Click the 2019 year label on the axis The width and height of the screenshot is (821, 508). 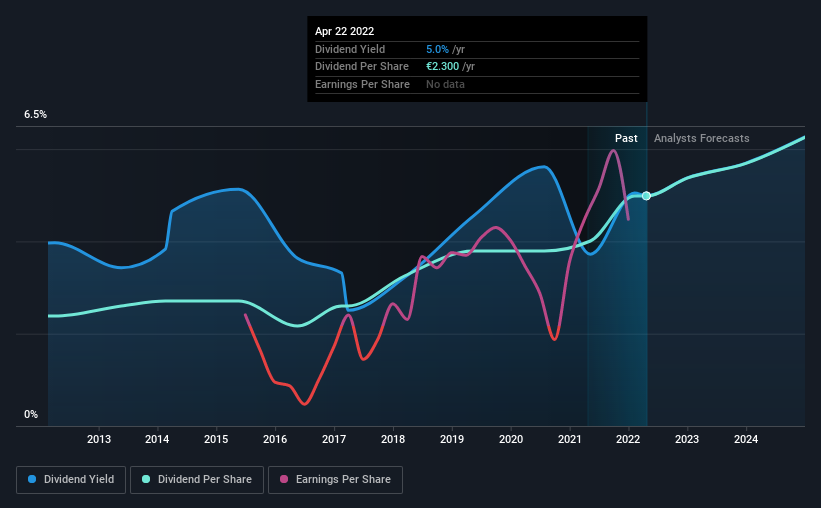[x=451, y=439]
